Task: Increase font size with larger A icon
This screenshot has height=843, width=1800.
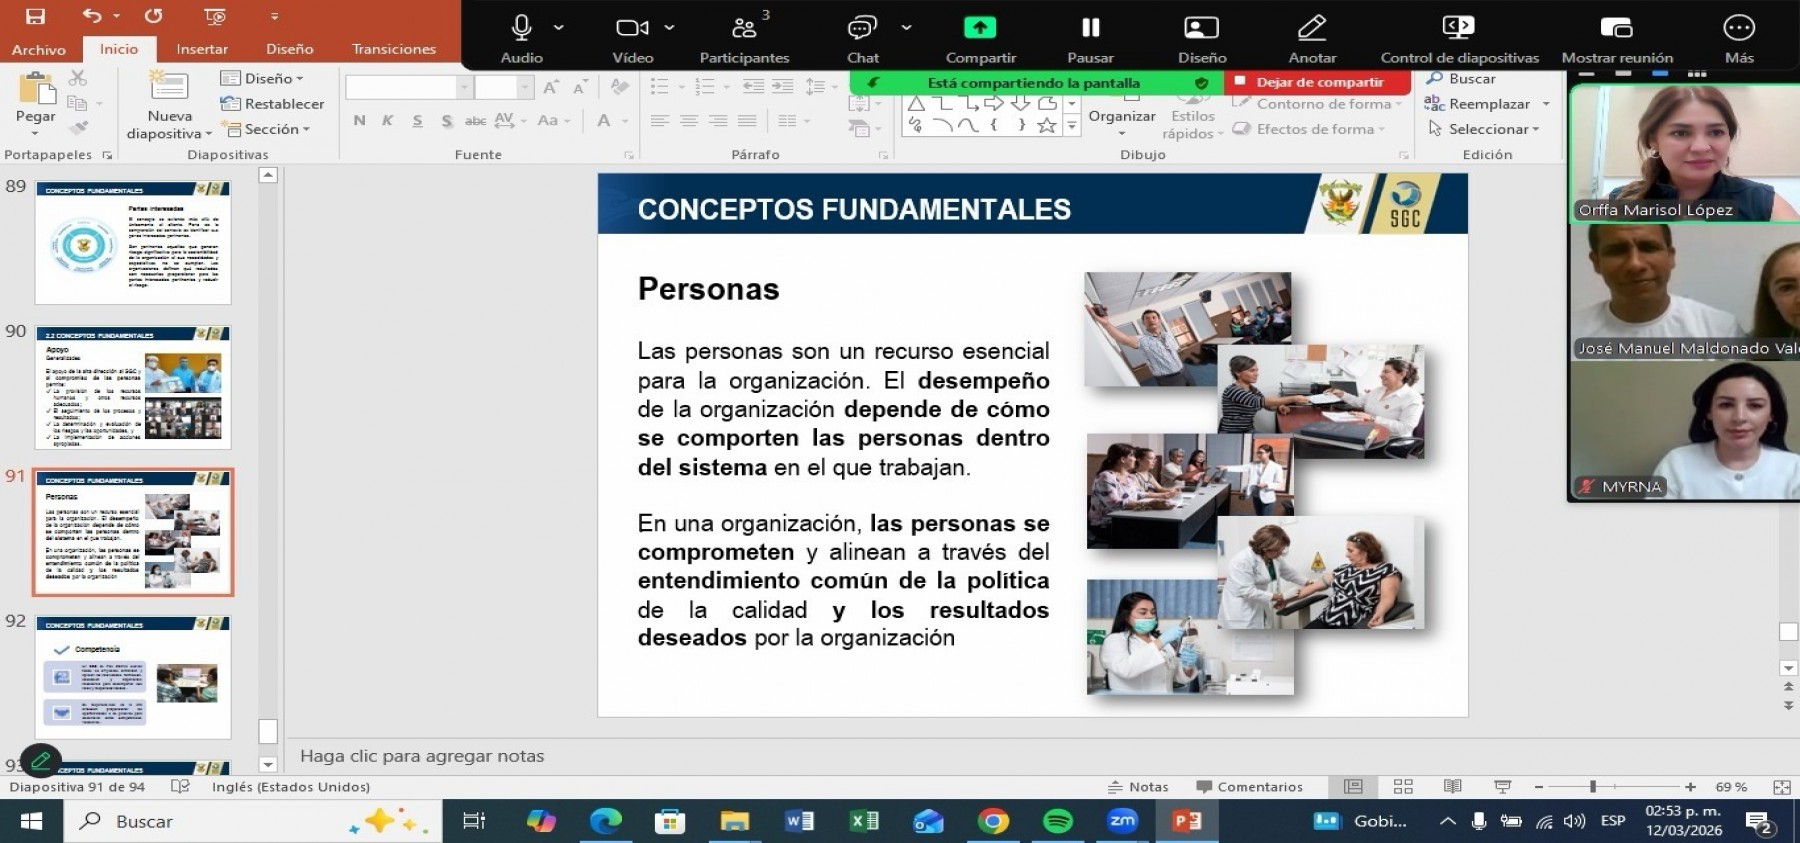Action: coord(551,88)
